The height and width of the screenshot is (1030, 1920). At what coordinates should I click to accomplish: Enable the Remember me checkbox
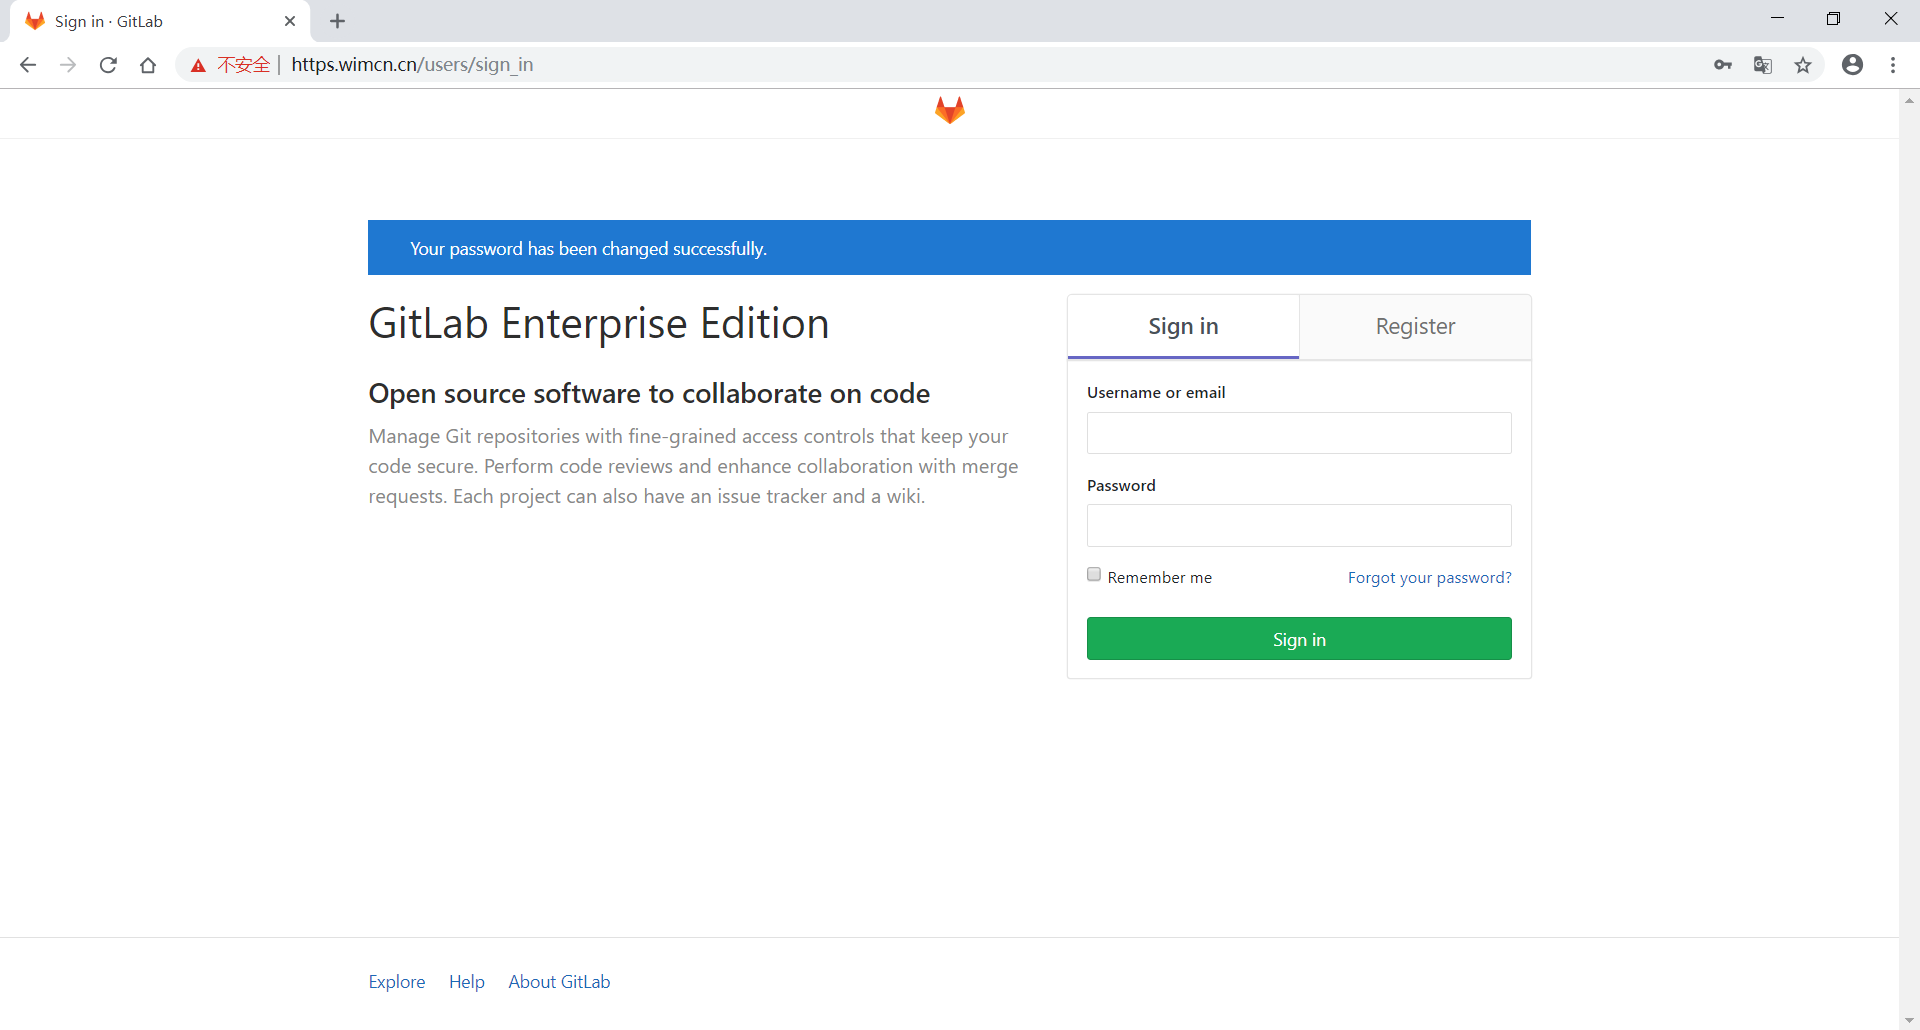tap(1094, 574)
